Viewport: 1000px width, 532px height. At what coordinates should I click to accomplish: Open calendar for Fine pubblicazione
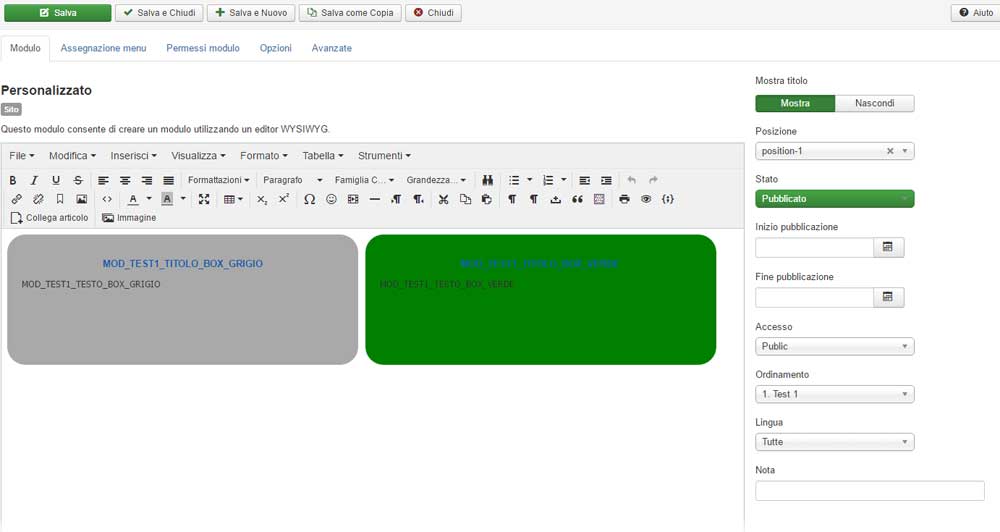888,297
